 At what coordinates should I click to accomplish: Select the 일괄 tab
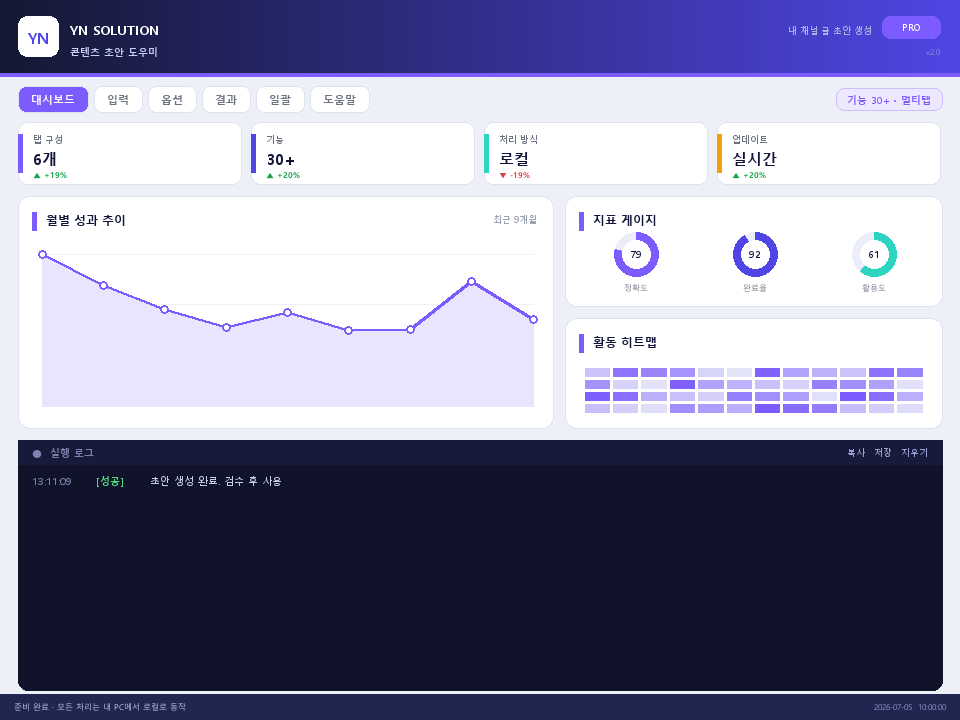coord(280,100)
